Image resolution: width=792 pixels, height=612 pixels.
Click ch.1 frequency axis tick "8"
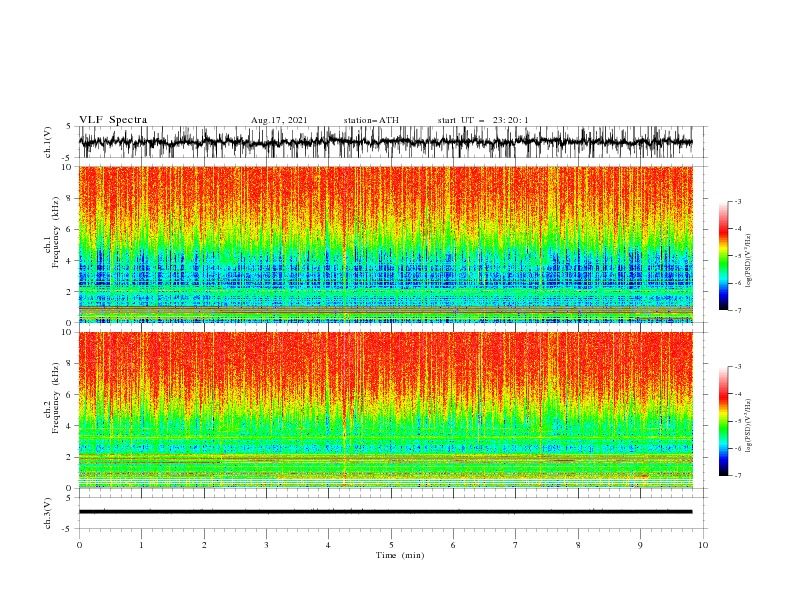point(70,198)
